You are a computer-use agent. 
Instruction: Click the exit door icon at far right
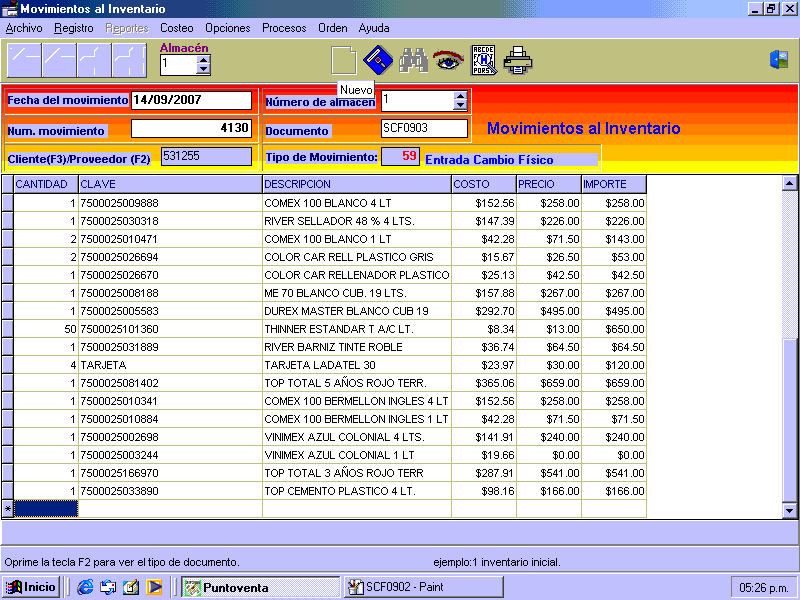[x=778, y=60]
